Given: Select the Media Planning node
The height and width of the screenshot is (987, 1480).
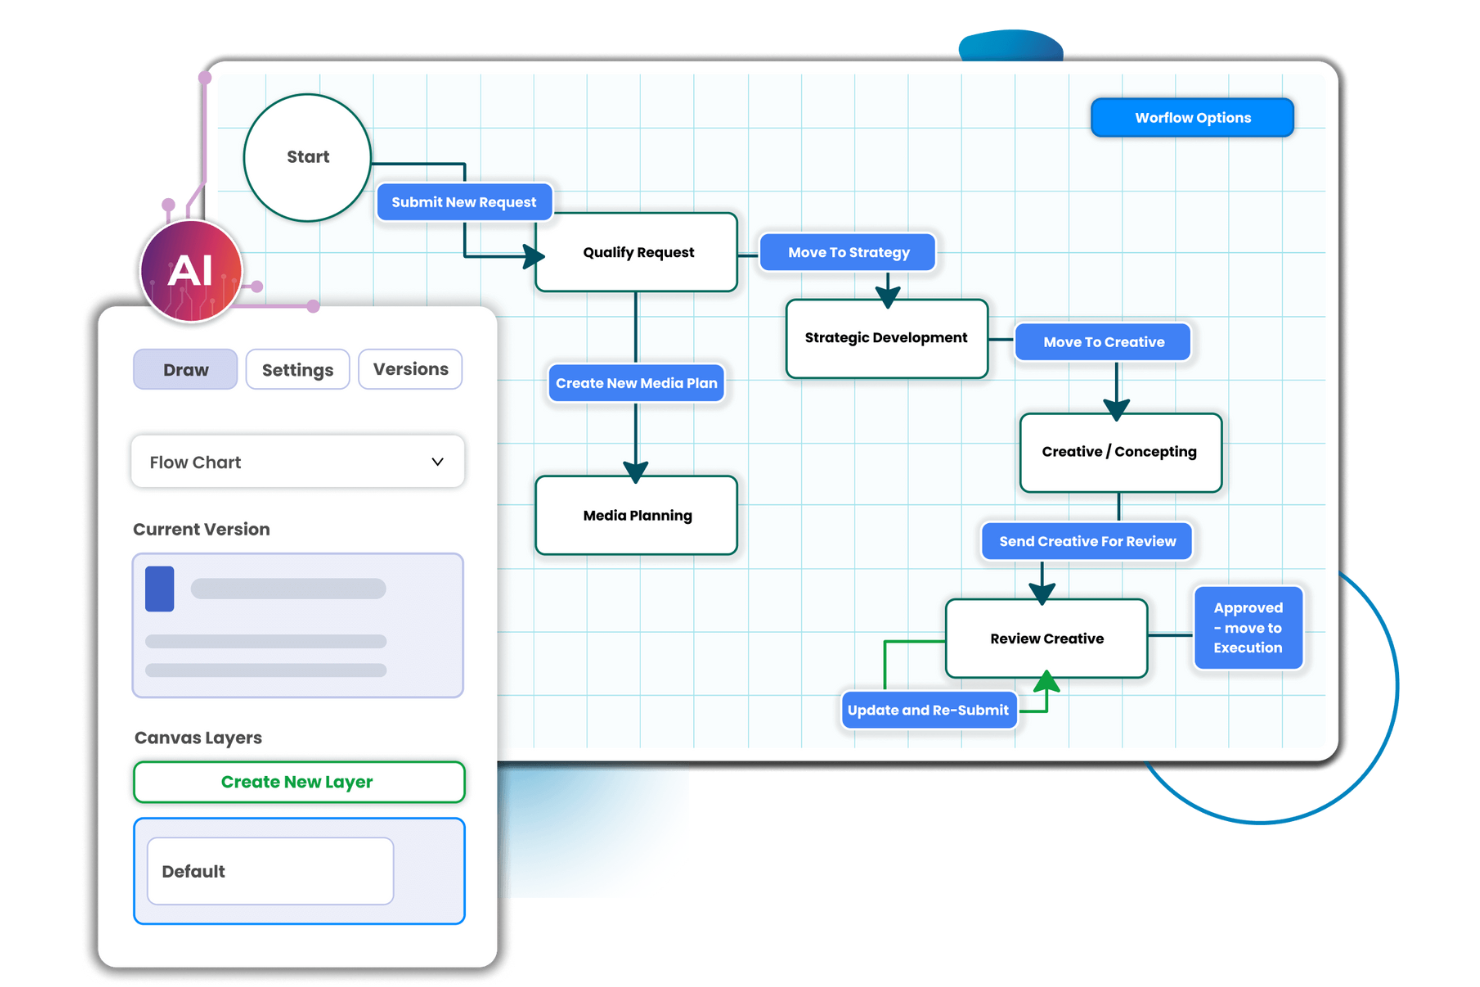Looking at the screenshot, I should [637, 515].
